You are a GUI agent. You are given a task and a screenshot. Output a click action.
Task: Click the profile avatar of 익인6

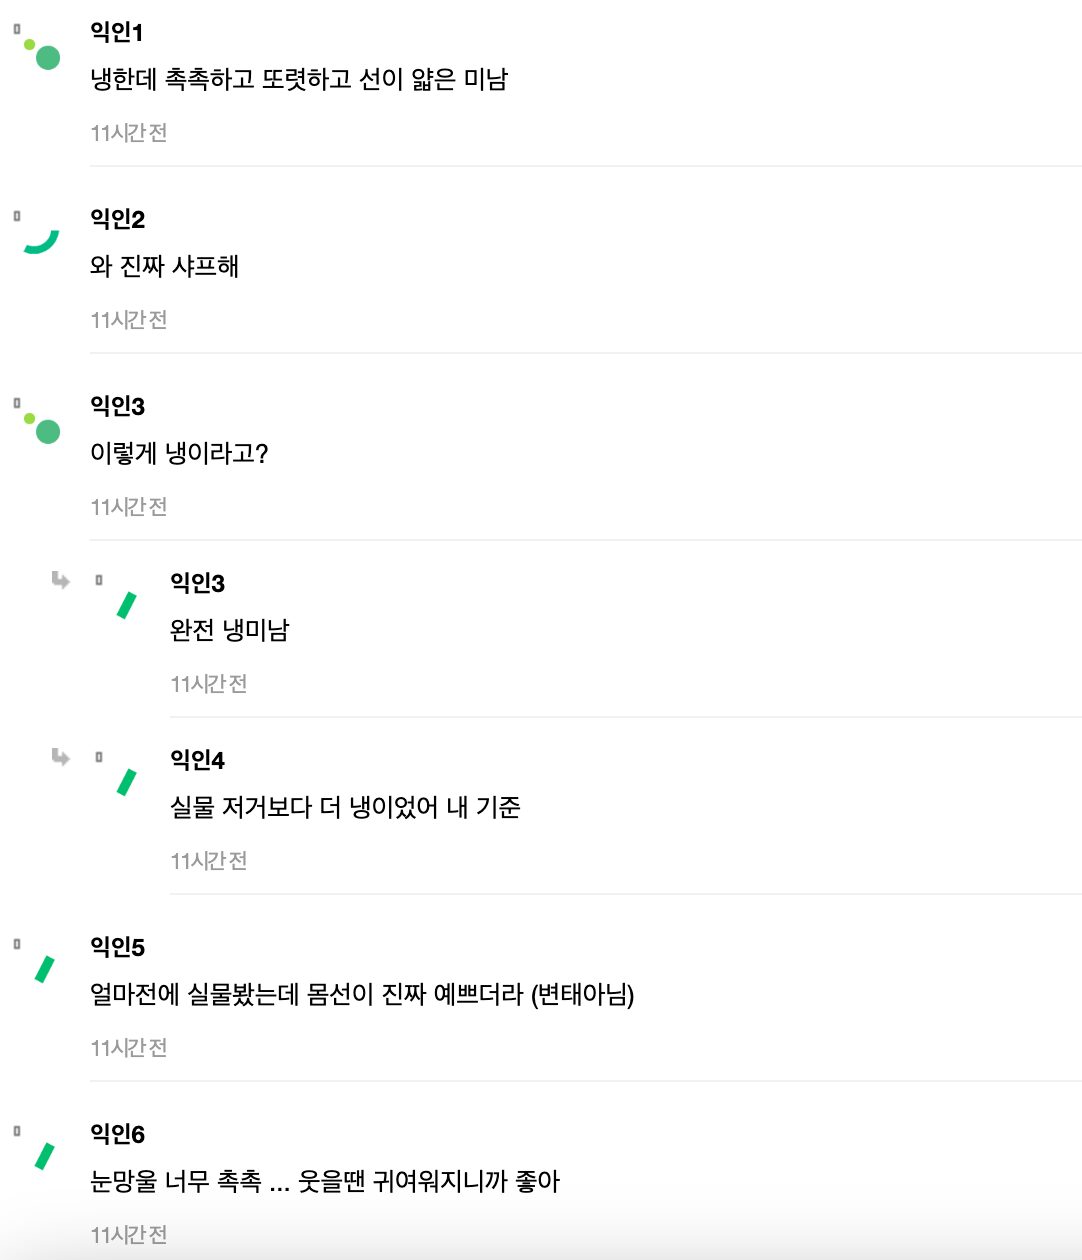(45, 1156)
